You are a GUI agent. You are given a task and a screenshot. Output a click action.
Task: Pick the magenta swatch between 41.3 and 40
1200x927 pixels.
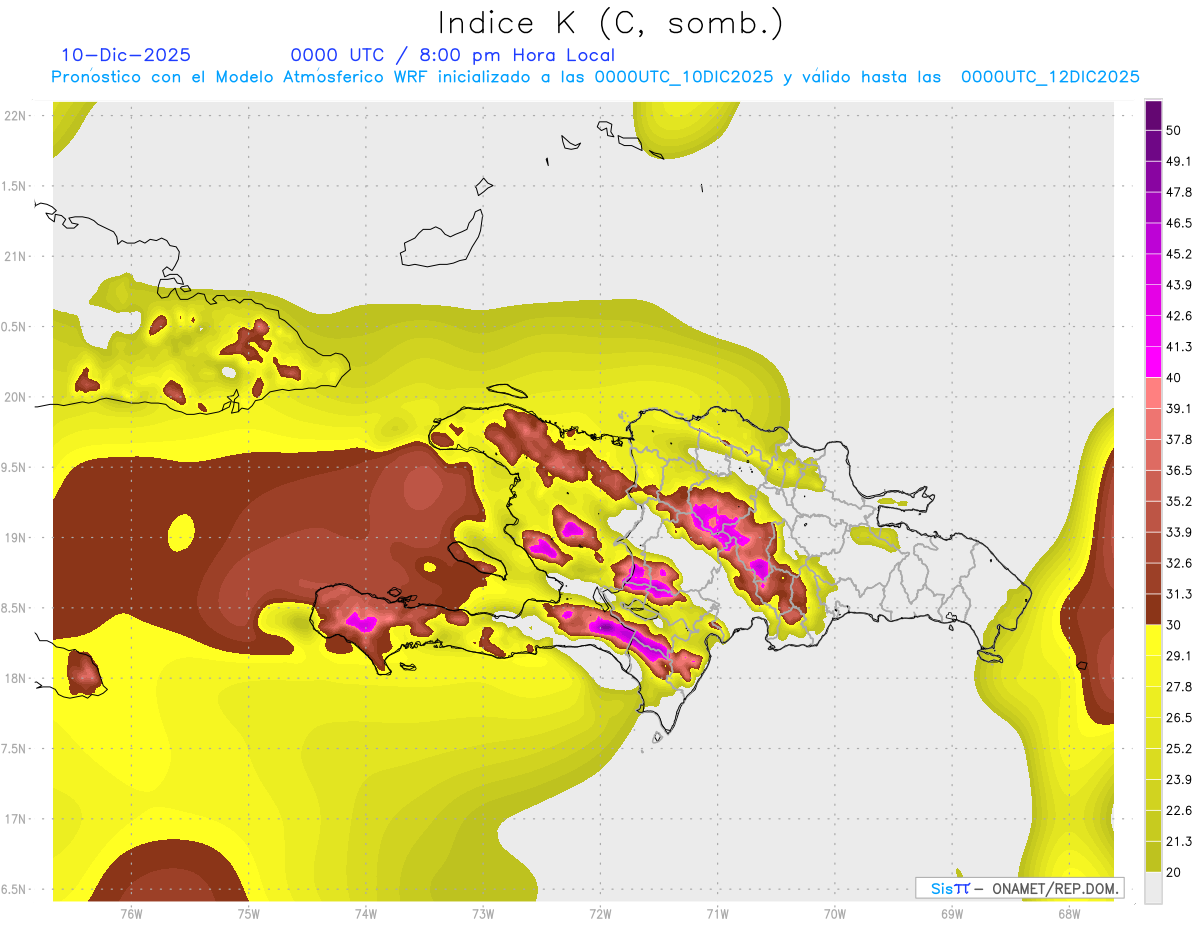coord(1153,362)
